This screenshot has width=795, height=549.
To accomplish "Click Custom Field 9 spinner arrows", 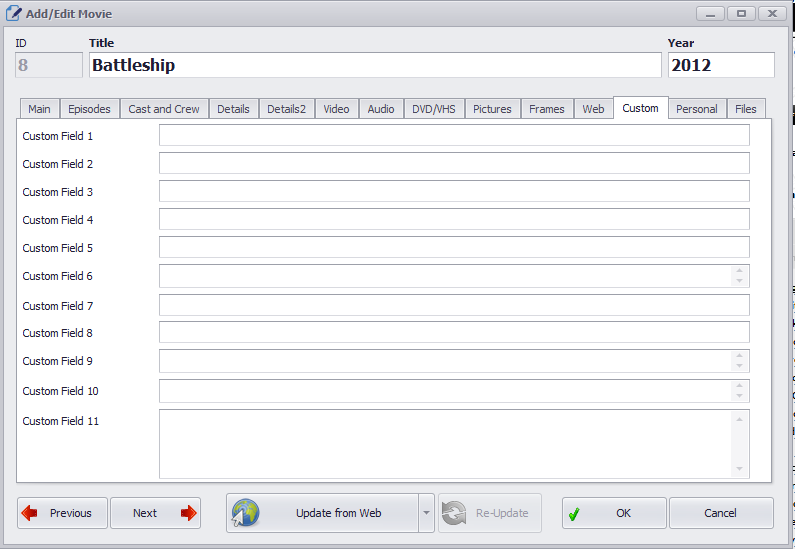I will point(739,361).
